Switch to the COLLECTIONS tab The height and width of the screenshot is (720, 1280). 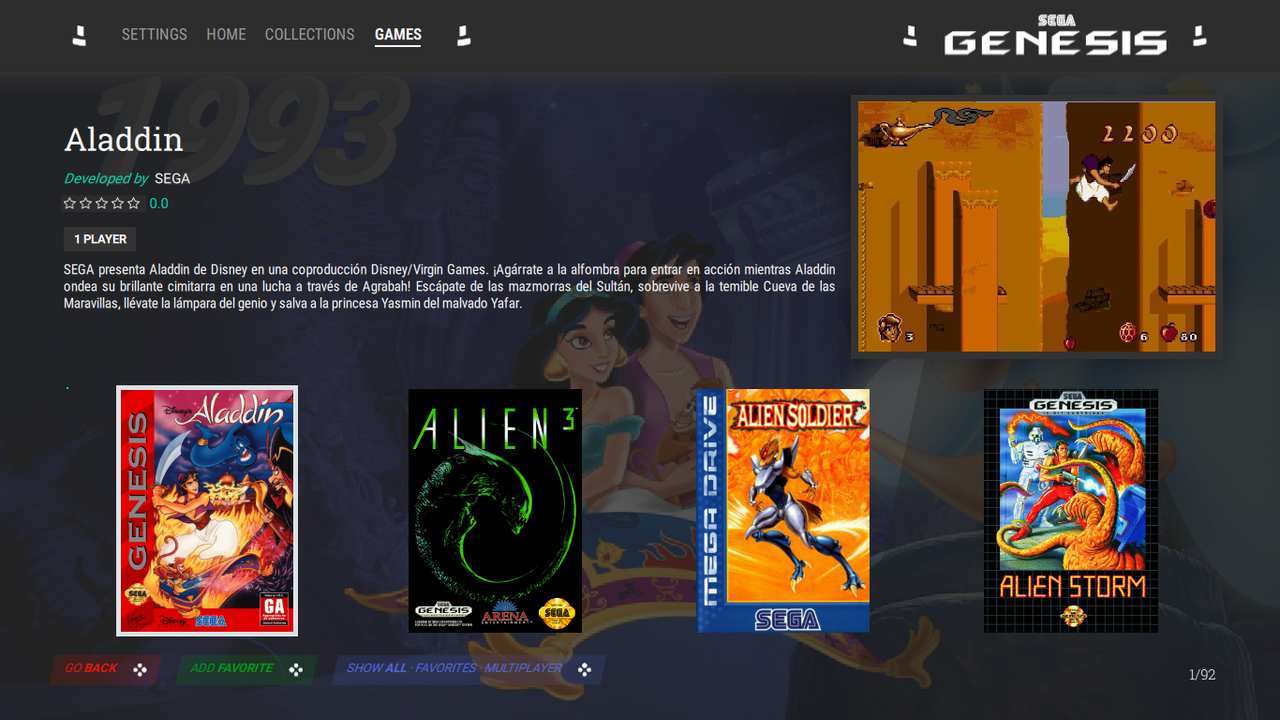coord(309,34)
